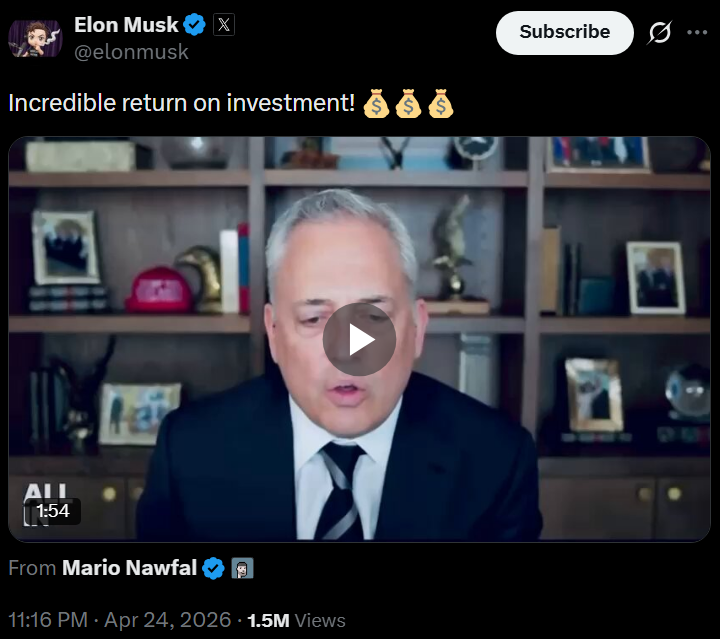Click the blue verified badge beside Elon Musk
This screenshot has height=639, width=720.
point(195,25)
